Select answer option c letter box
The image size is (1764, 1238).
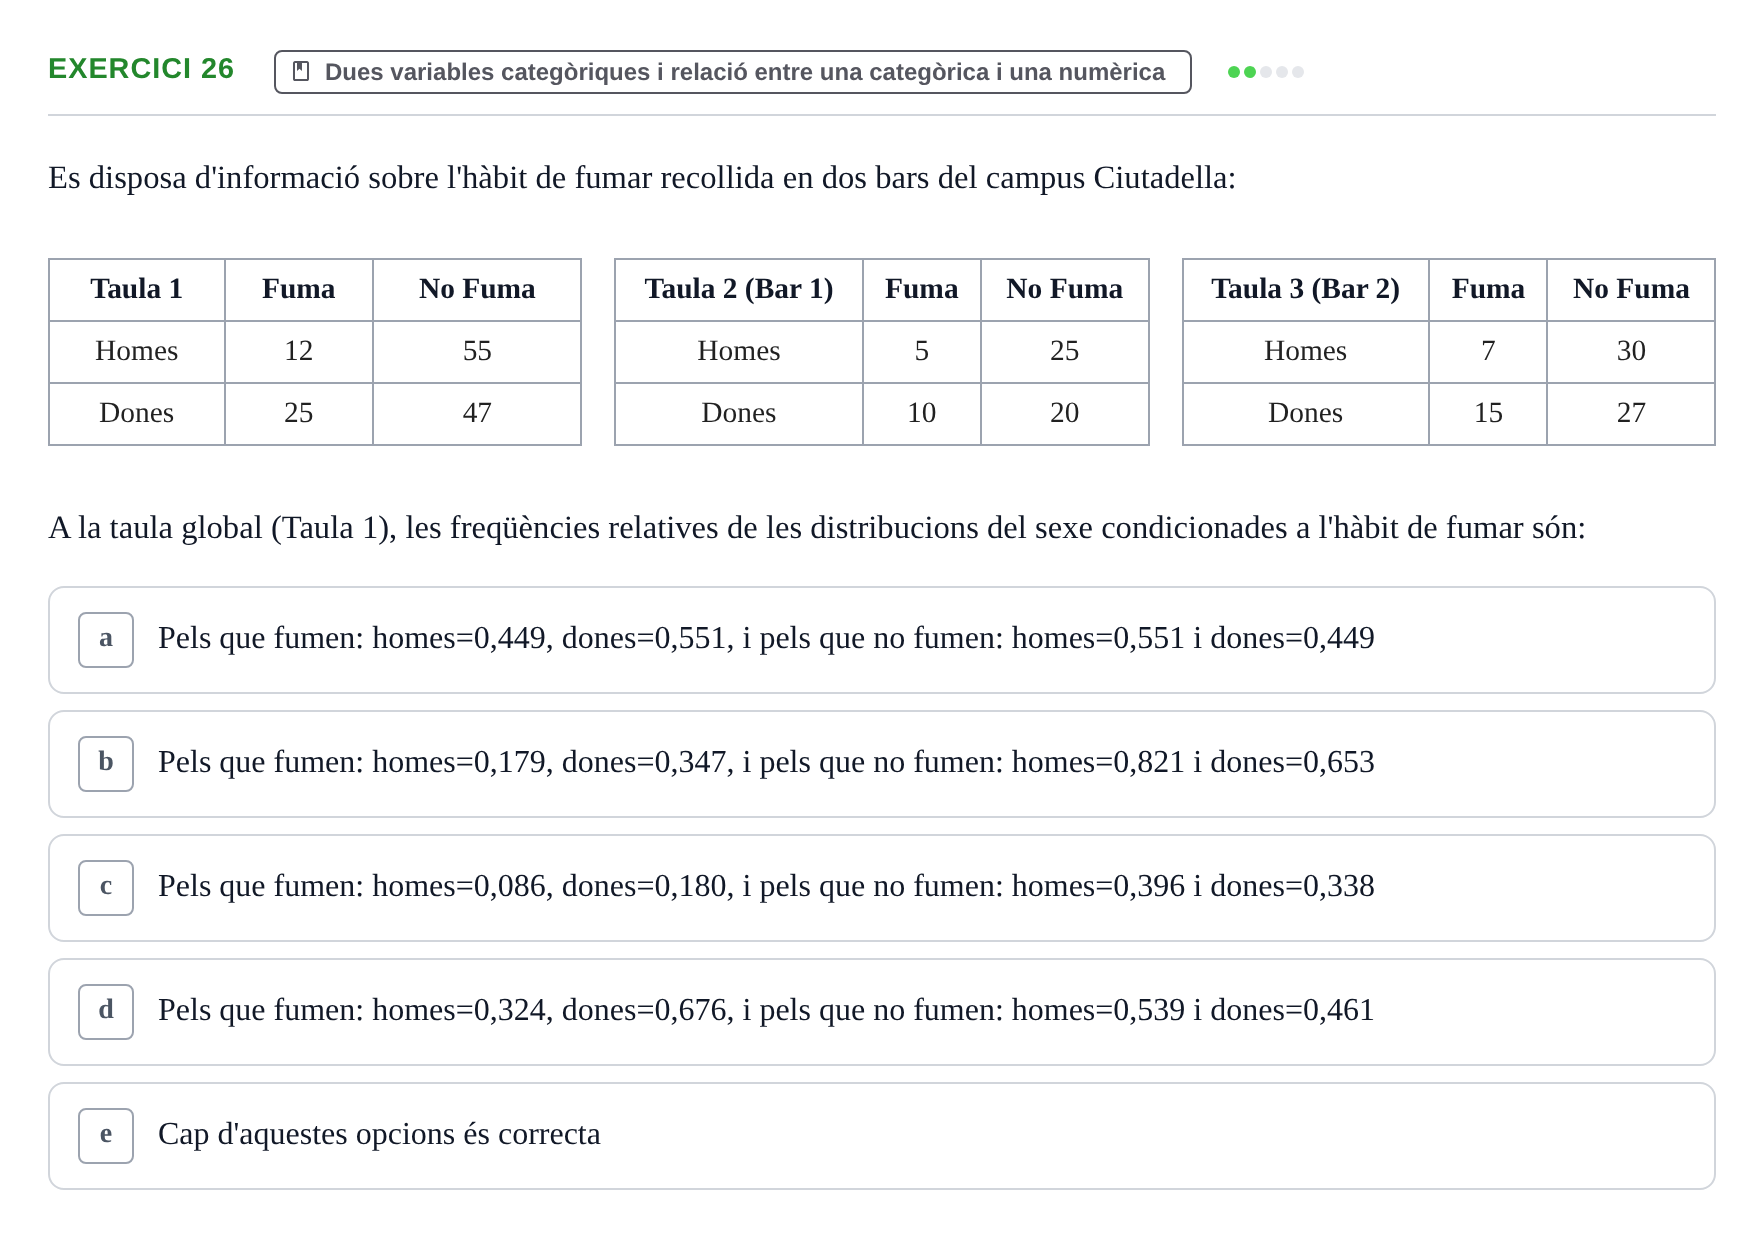tap(106, 888)
